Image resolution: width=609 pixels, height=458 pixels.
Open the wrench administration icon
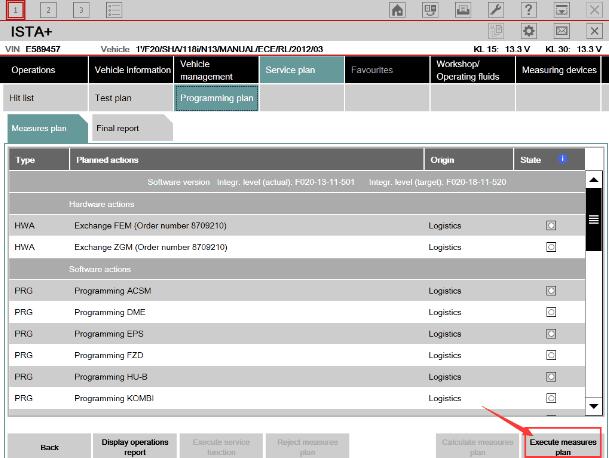tap(496, 10)
